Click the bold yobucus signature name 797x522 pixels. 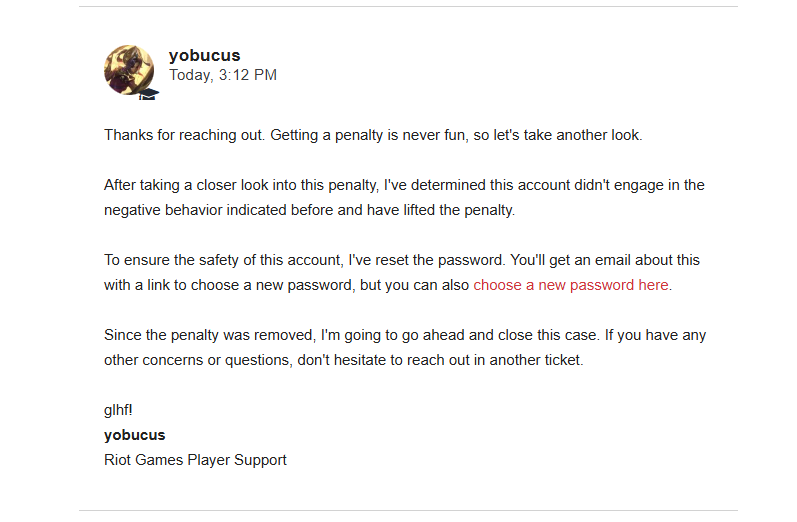pyautogui.click(x=135, y=435)
